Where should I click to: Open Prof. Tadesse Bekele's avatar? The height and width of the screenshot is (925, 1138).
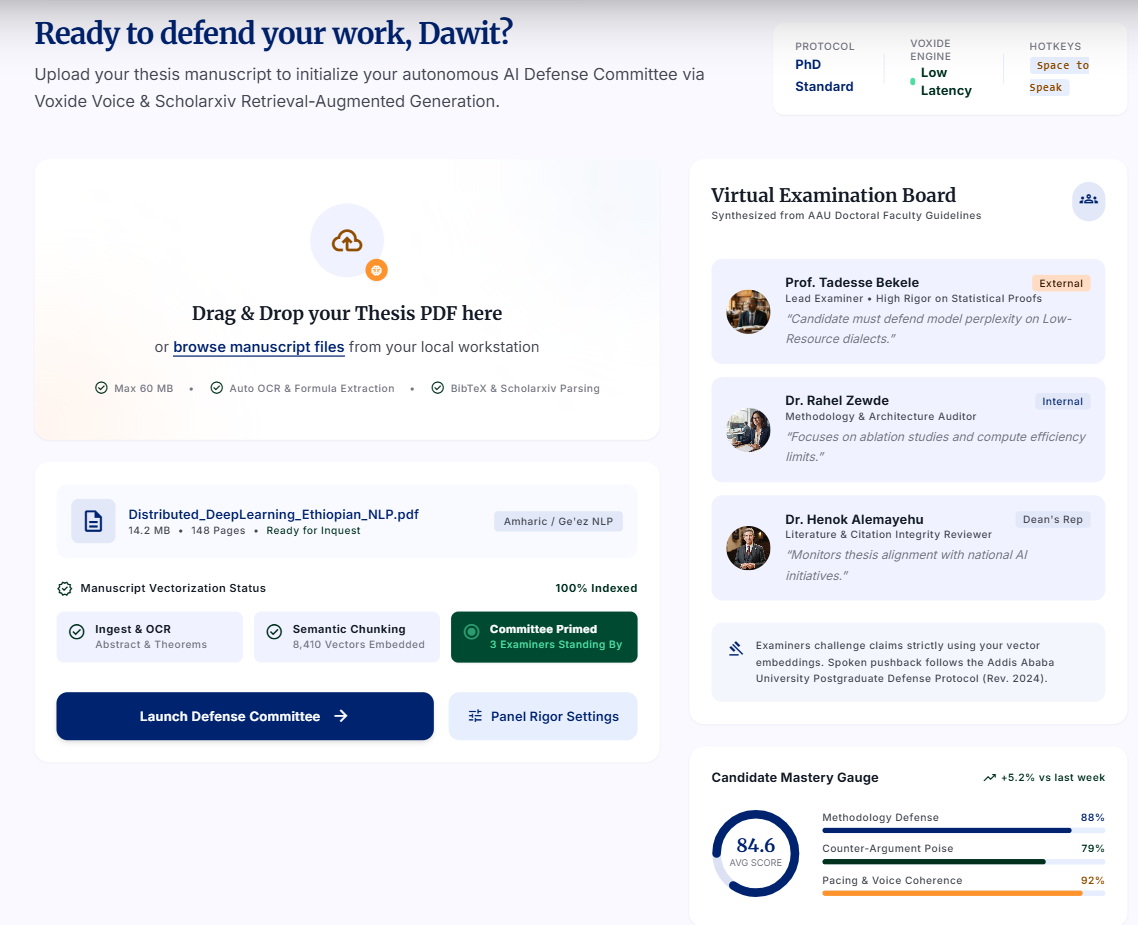point(748,311)
